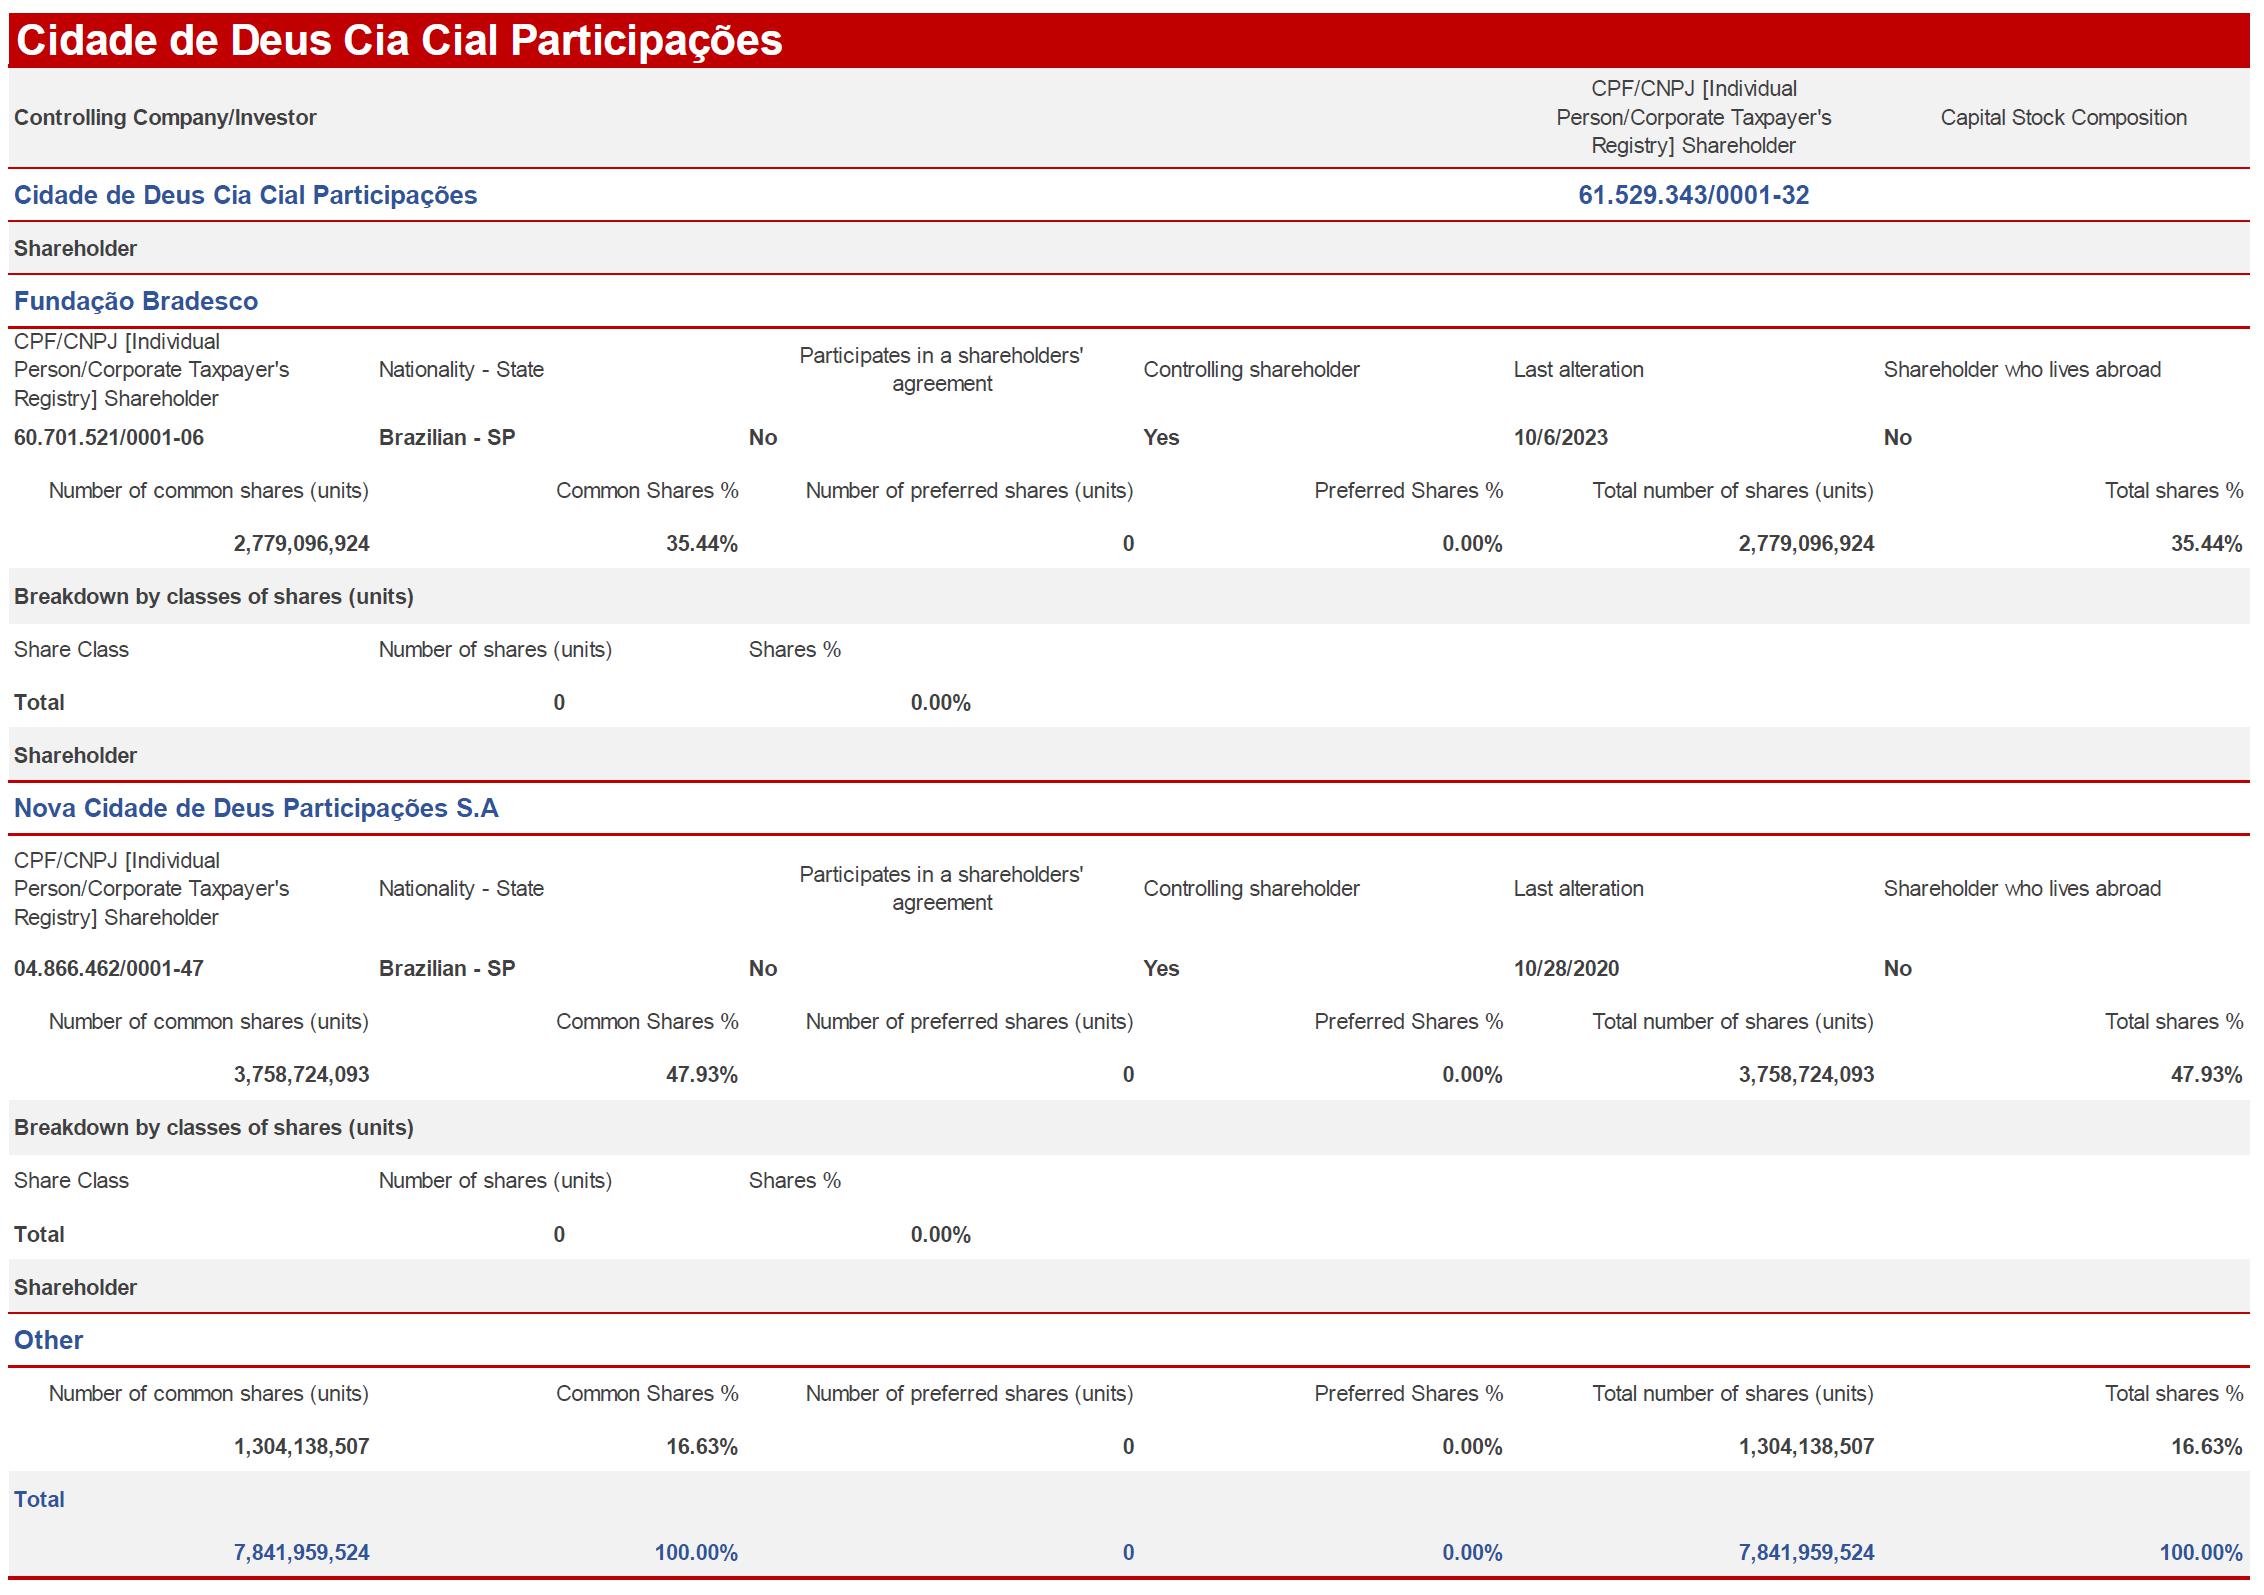Click the last alteration date 10/28/2020

point(1566,968)
